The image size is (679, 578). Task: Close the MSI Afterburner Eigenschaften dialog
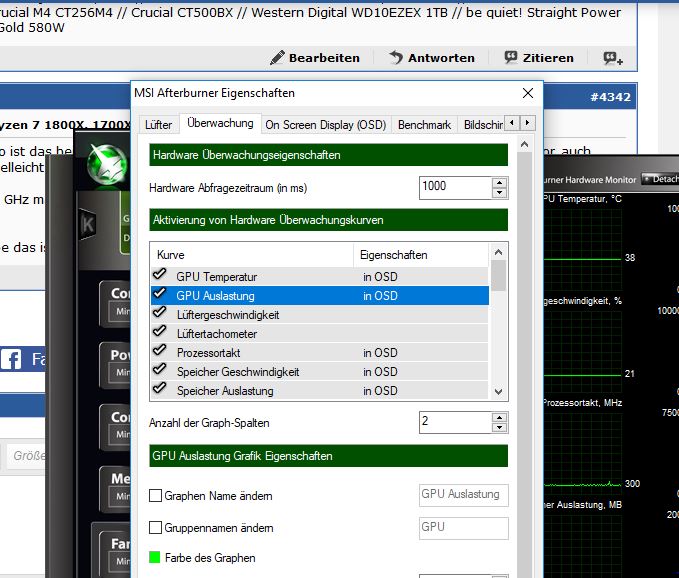[x=527, y=93]
